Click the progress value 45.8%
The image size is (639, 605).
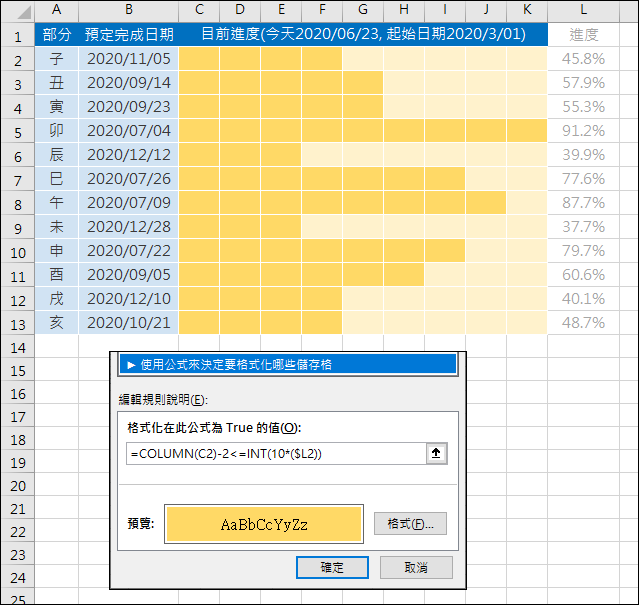click(584, 59)
